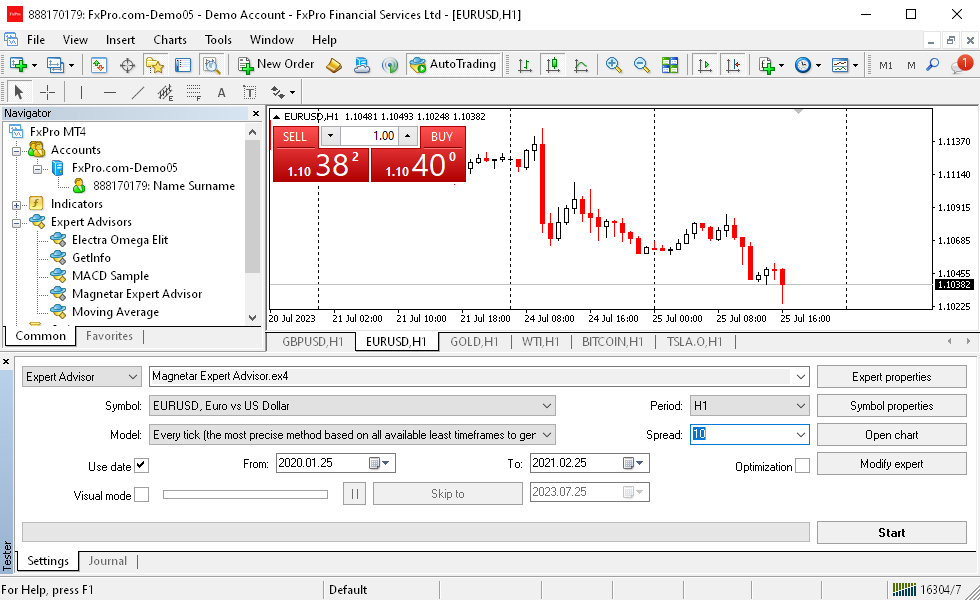The height and width of the screenshot is (600, 980).
Task: Zoom in on the chart
Action: click(614, 65)
